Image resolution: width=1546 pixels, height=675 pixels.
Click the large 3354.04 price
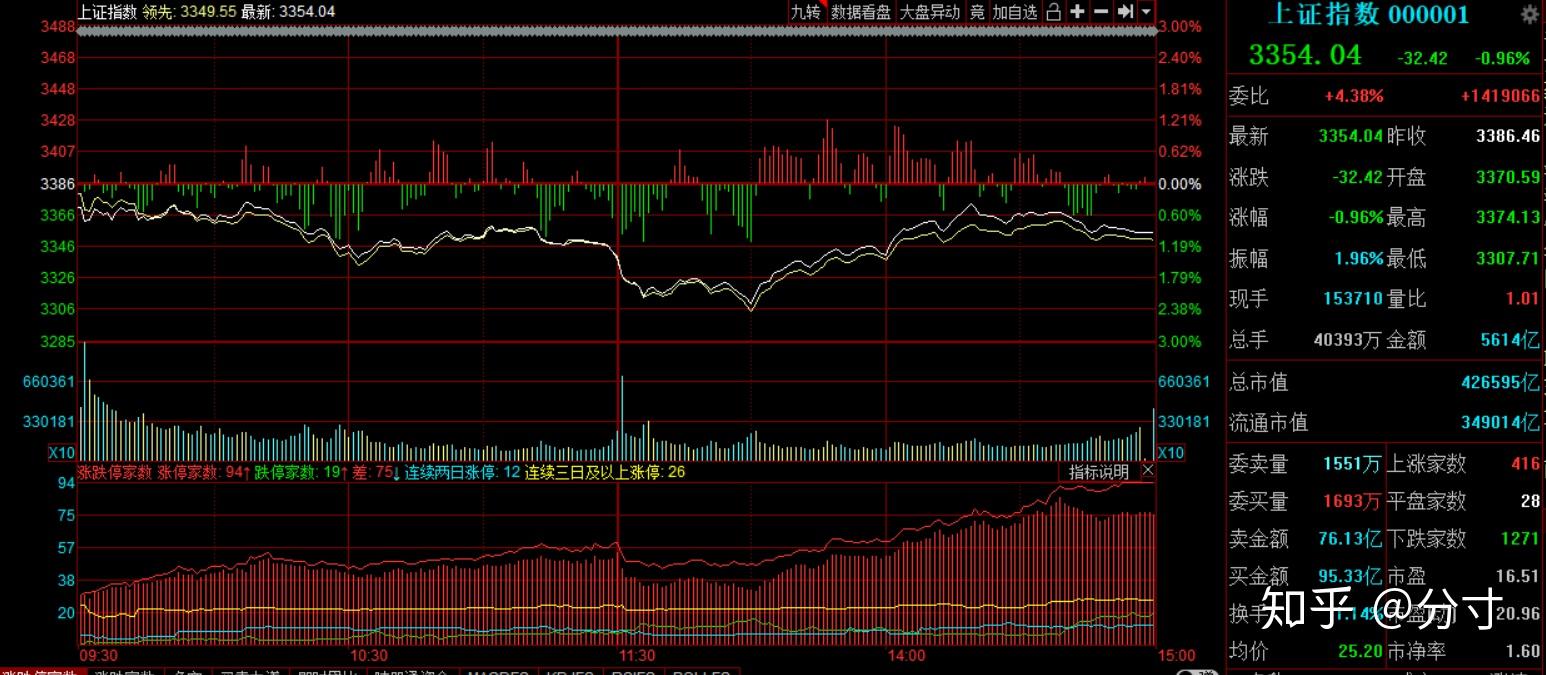point(1305,55)
